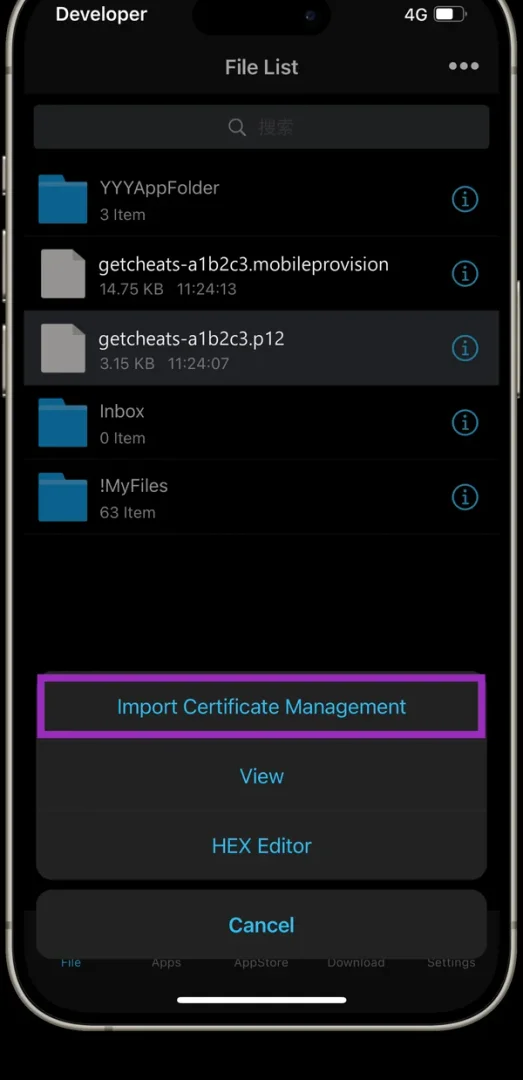
Task: Select the p12 file icon
Action: tap(63, 348)
